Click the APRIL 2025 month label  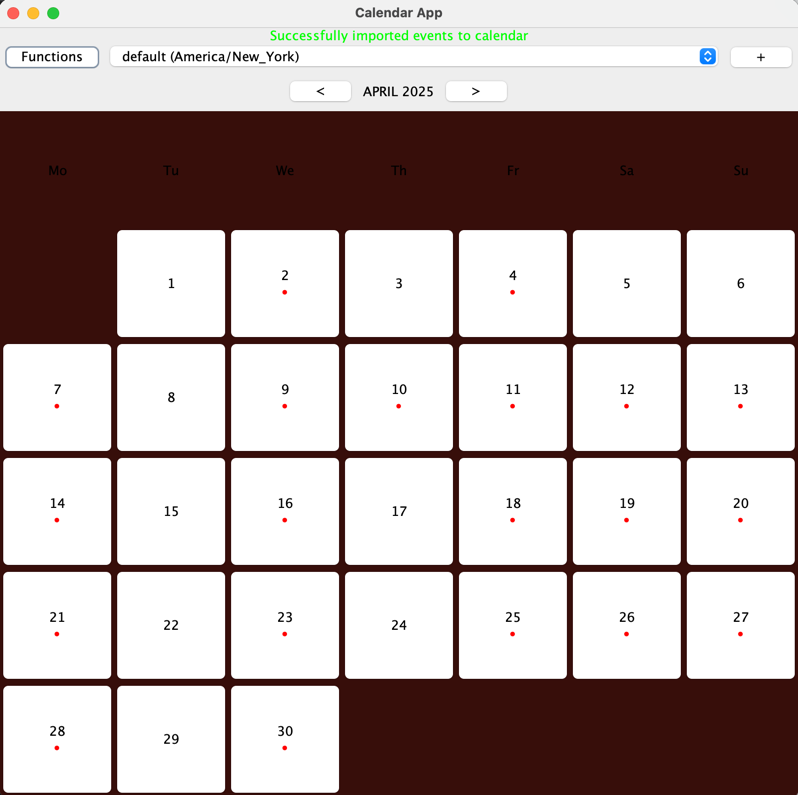398,92
